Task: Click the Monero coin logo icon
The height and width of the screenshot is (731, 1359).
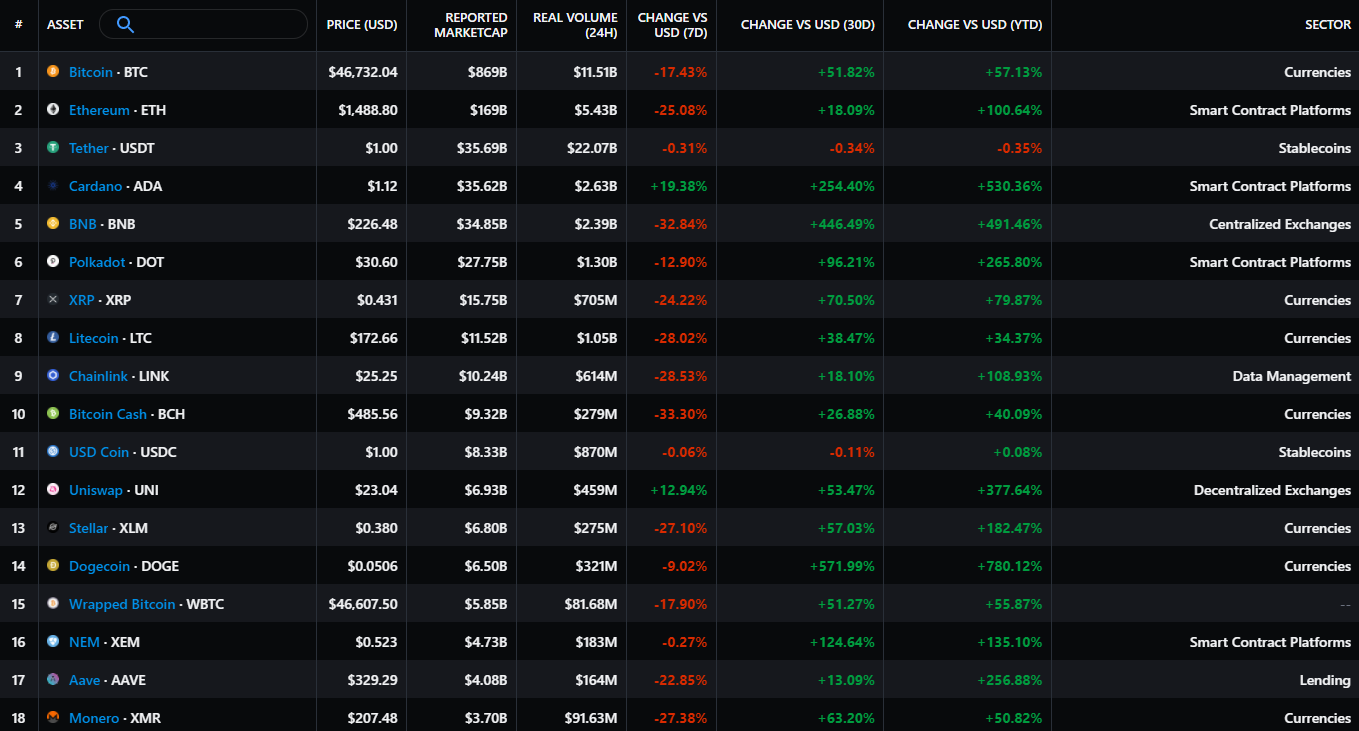Action: click(54, 717)
